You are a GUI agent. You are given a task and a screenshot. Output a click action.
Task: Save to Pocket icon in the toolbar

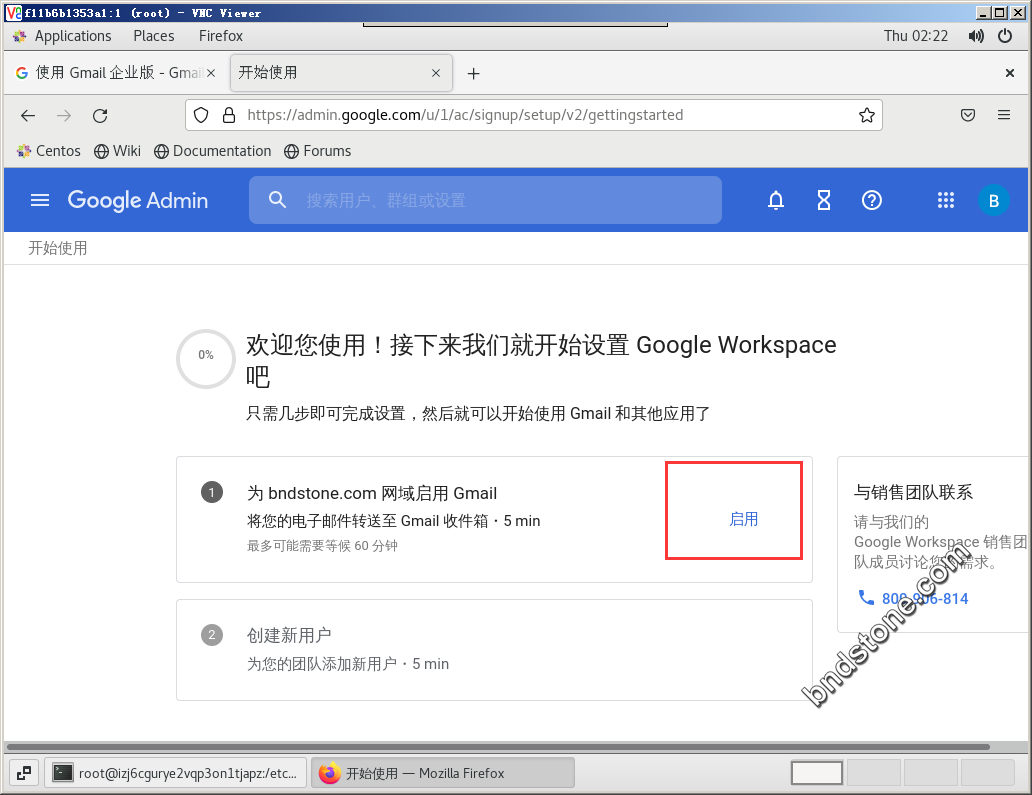968,115
